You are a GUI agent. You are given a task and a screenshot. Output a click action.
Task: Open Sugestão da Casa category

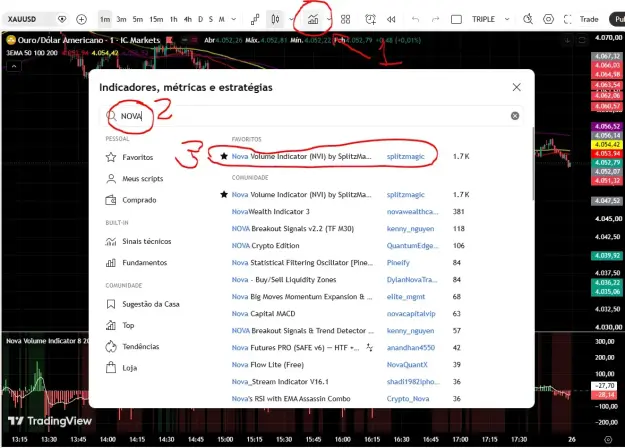(142, 304)
